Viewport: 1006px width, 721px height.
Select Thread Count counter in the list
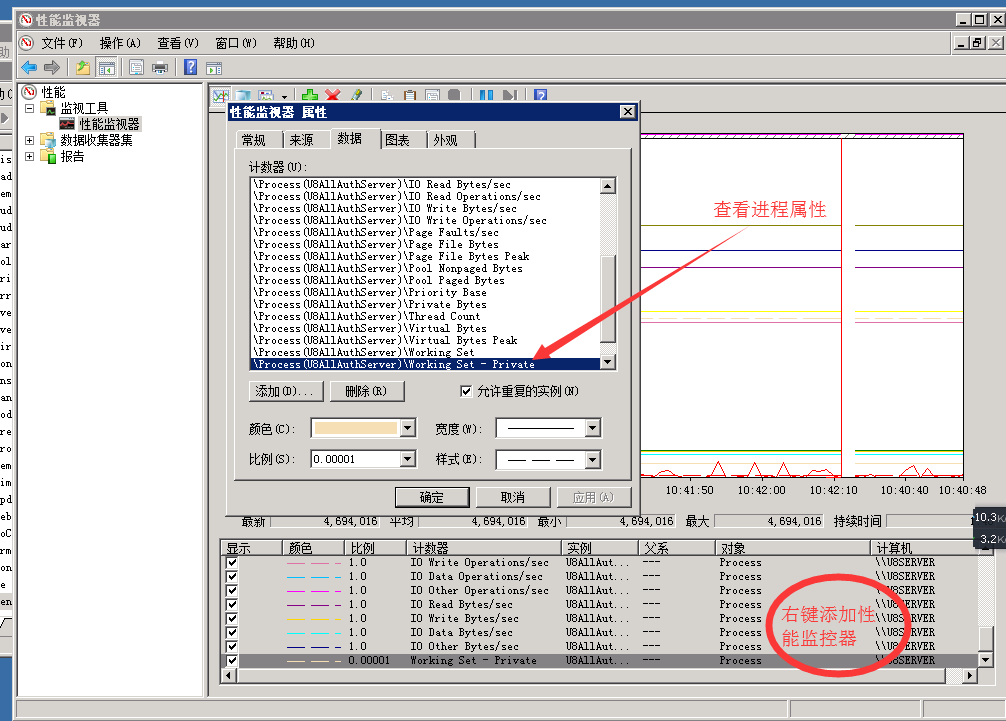pyautogui.click(x=367, y=316)
